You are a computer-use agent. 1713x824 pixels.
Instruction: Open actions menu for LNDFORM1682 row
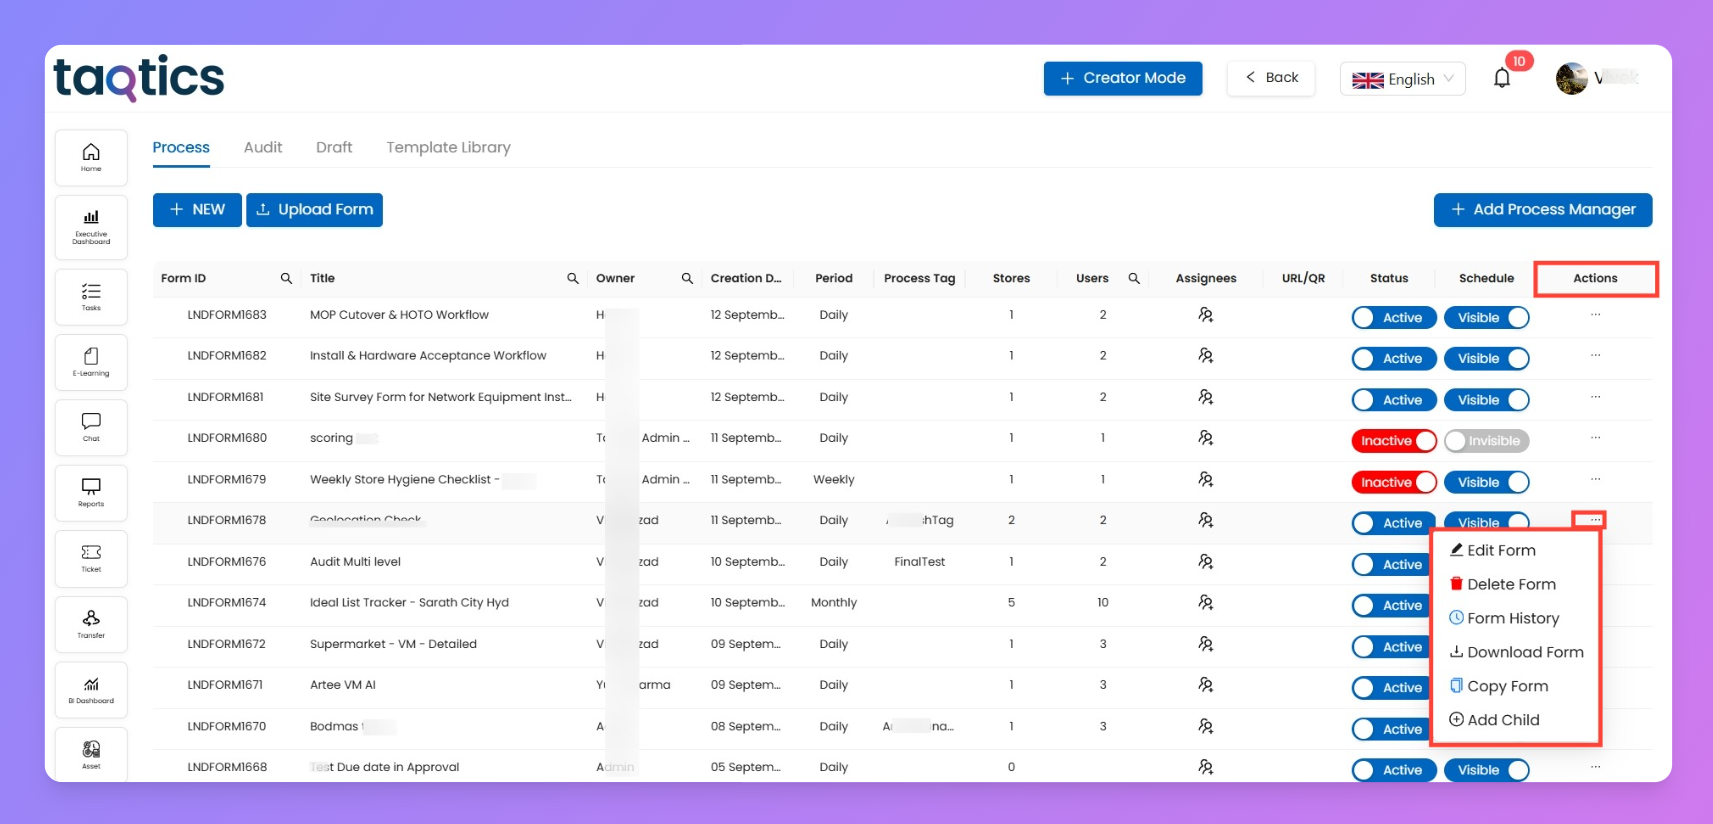1595,356
